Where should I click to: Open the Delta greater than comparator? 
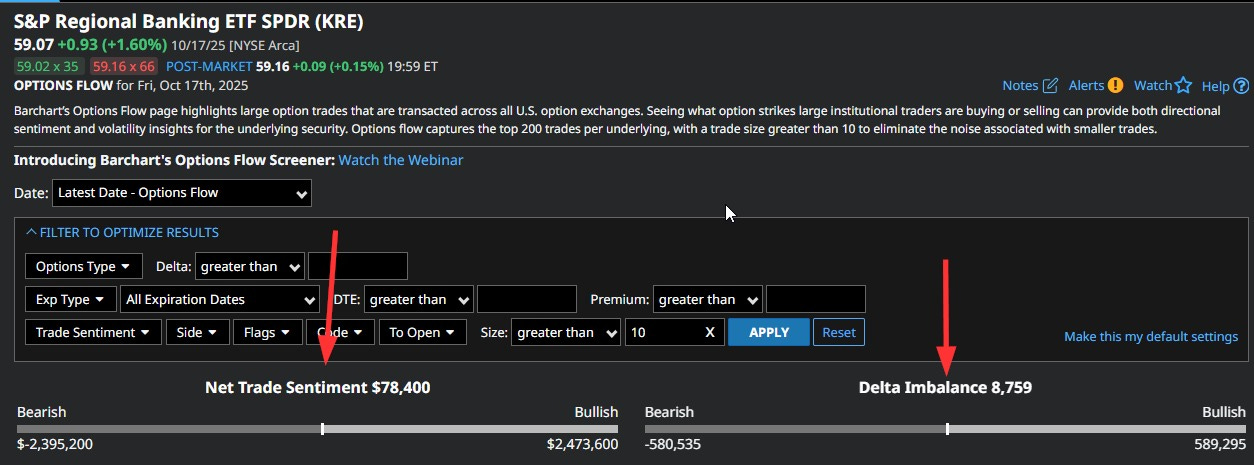250,267
